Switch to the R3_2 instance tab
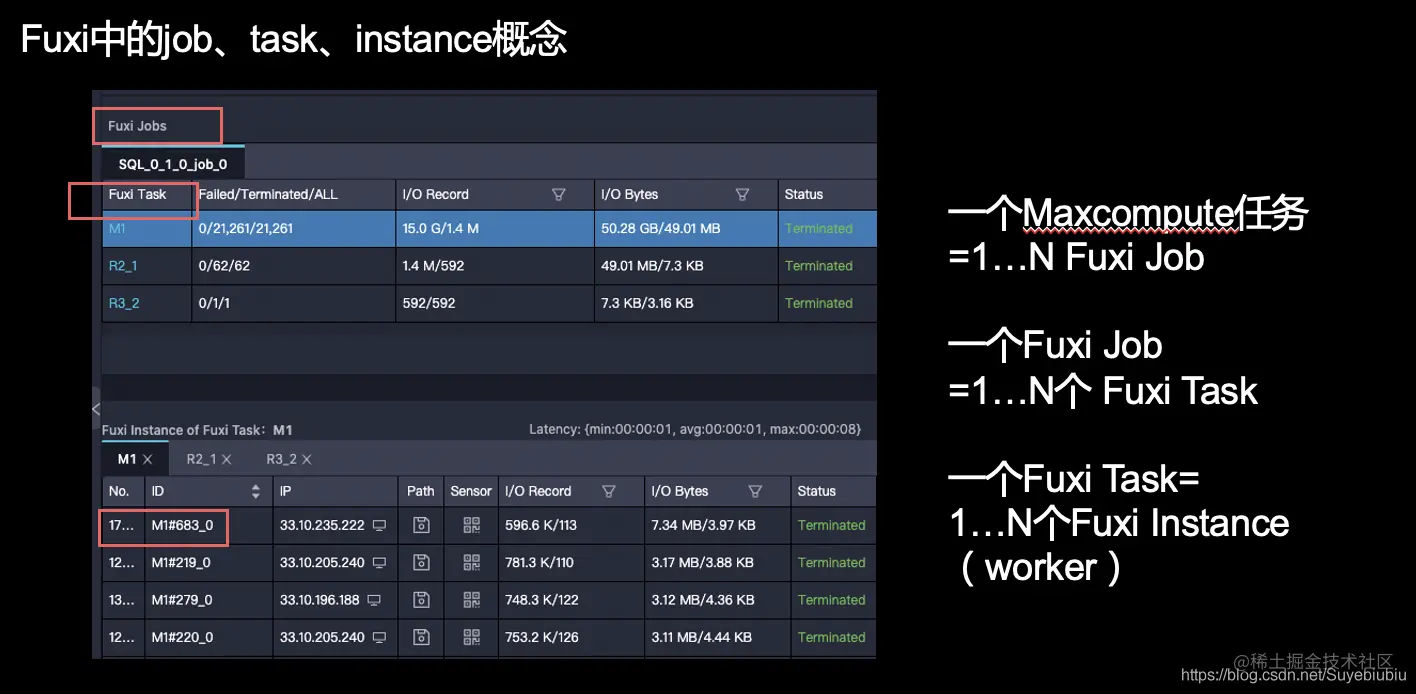 click(281, 459)
